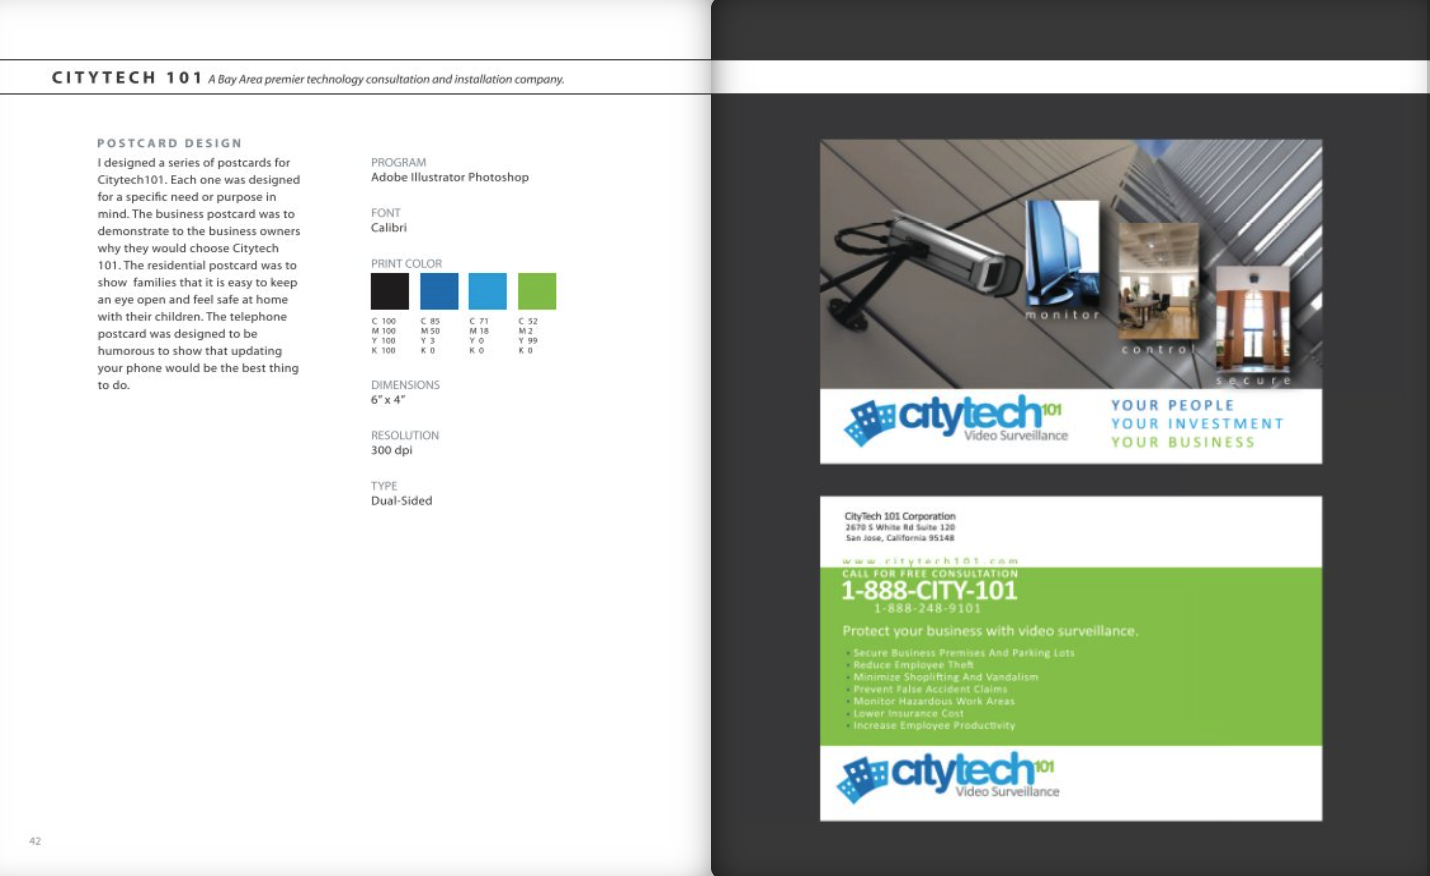This screenshot has height=876, width=1430.
Task: Click 'Increase Employee Productivity' bullet
Action: coord(934,725)
